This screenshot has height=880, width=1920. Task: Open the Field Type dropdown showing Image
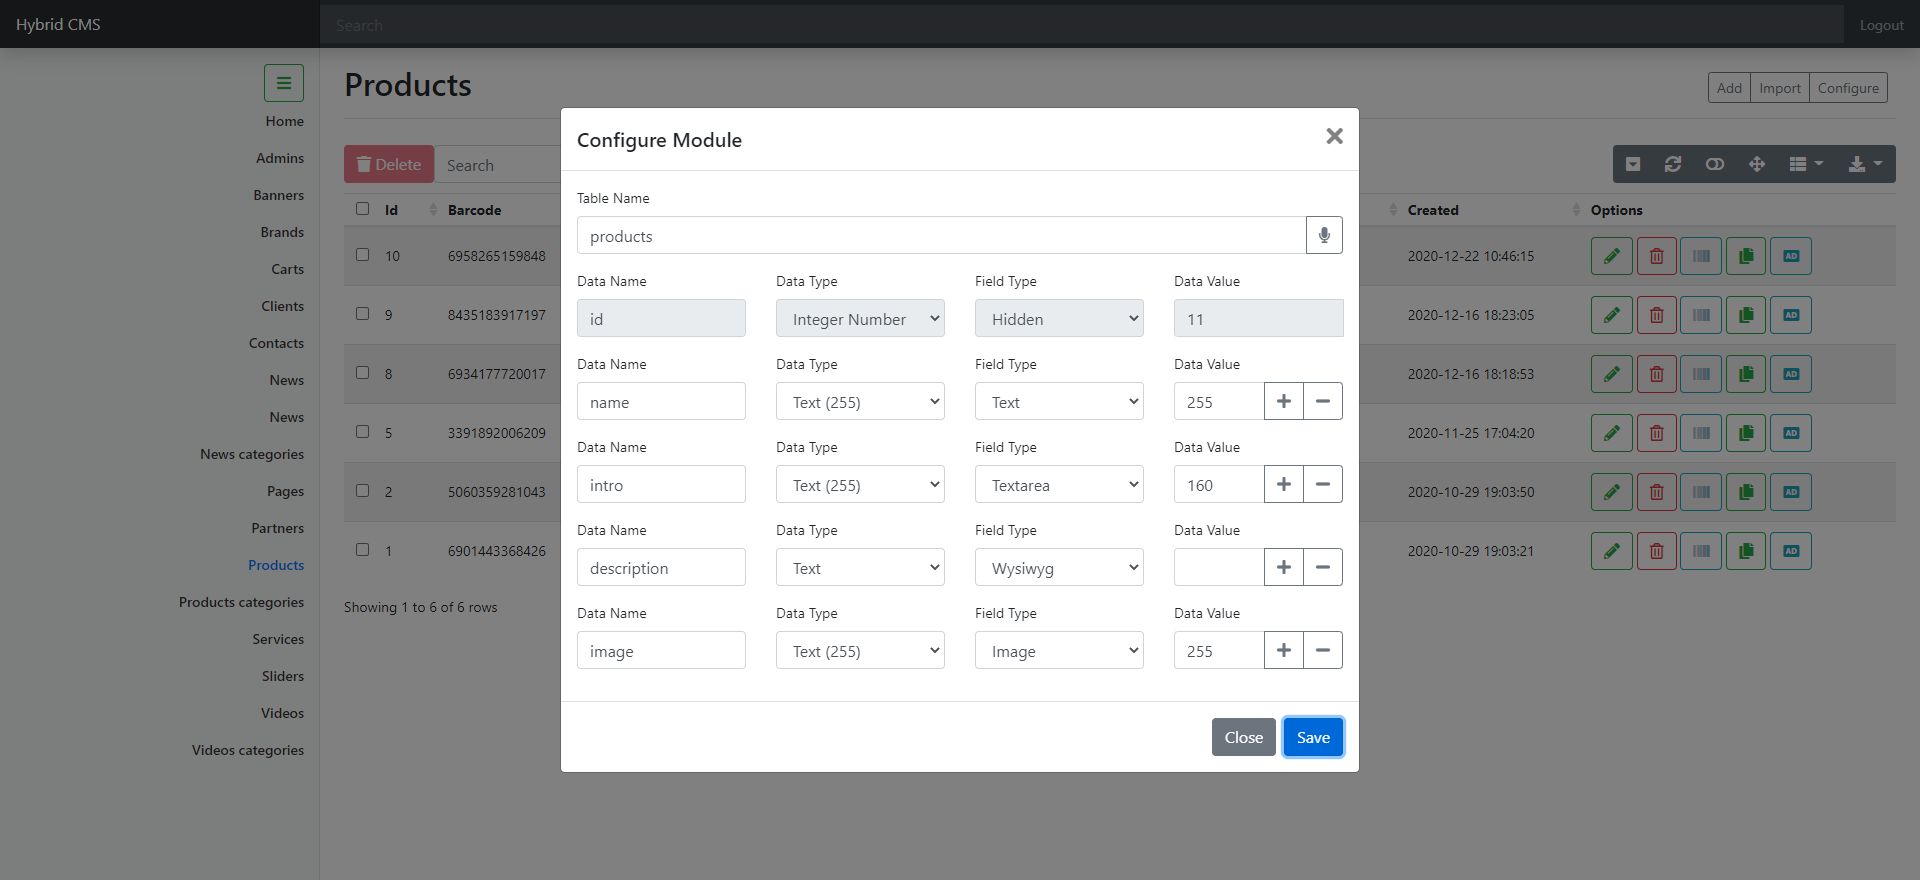point(1059,651)
